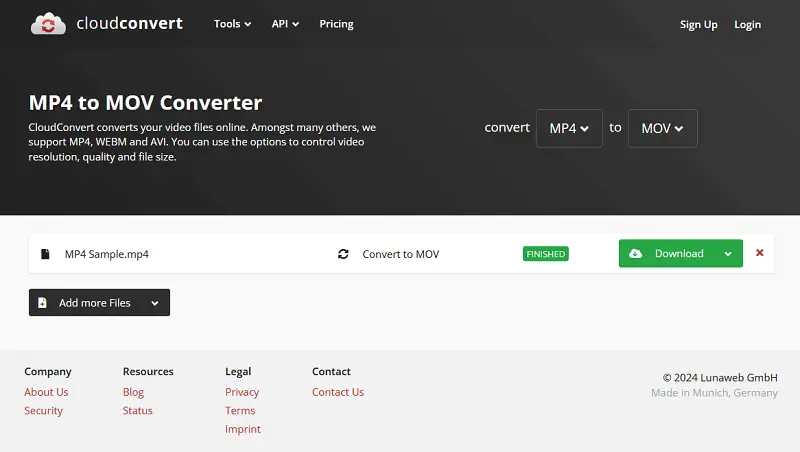Open the Status footer link
800x452 pixels.
137,410
